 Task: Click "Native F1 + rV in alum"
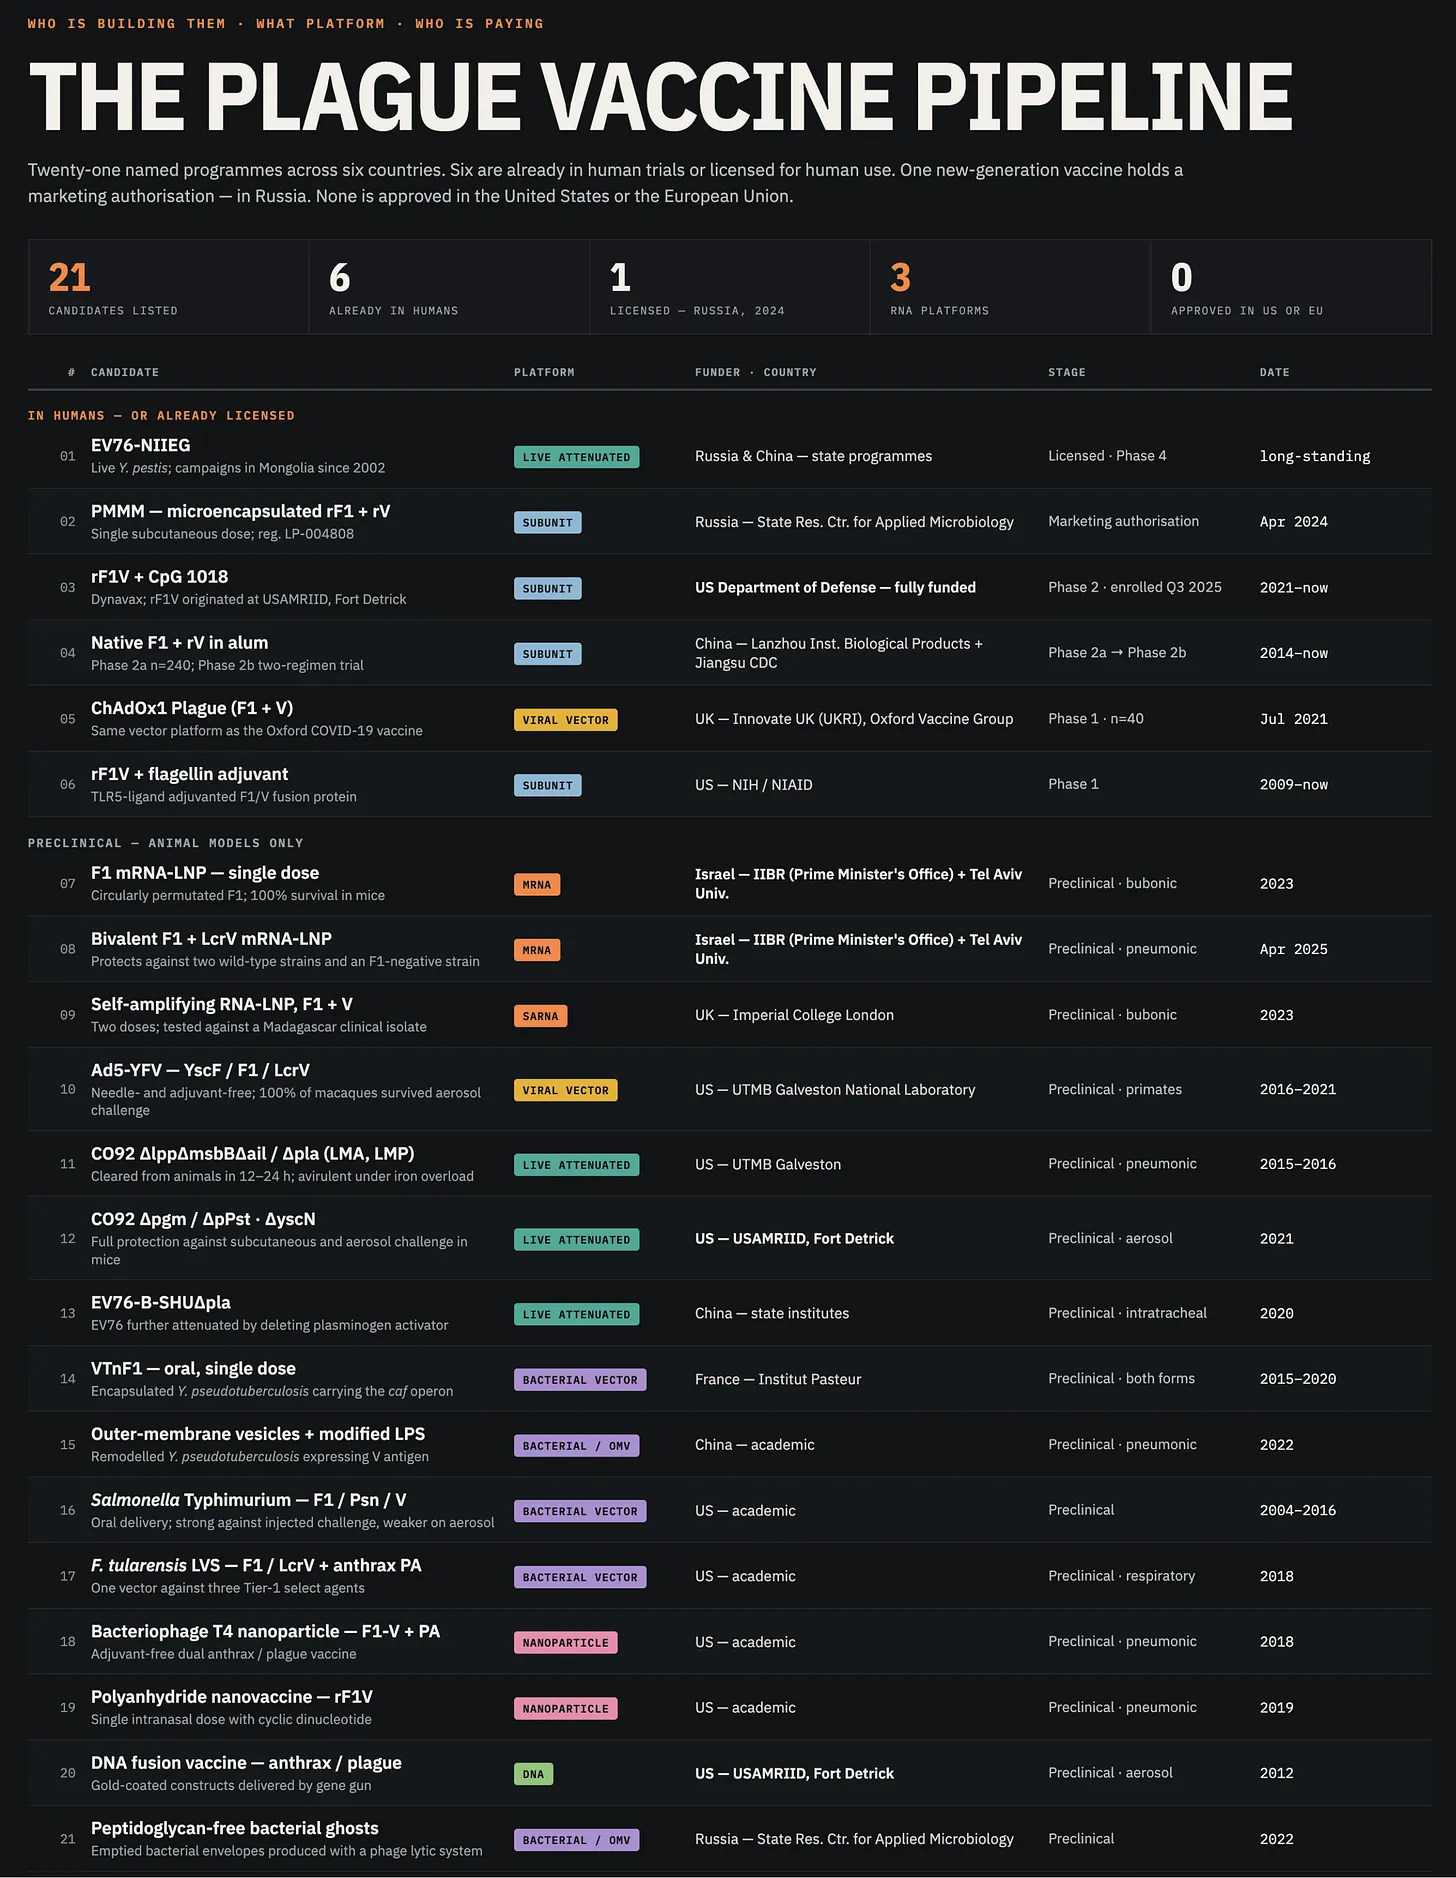click(x=179, y=643)
